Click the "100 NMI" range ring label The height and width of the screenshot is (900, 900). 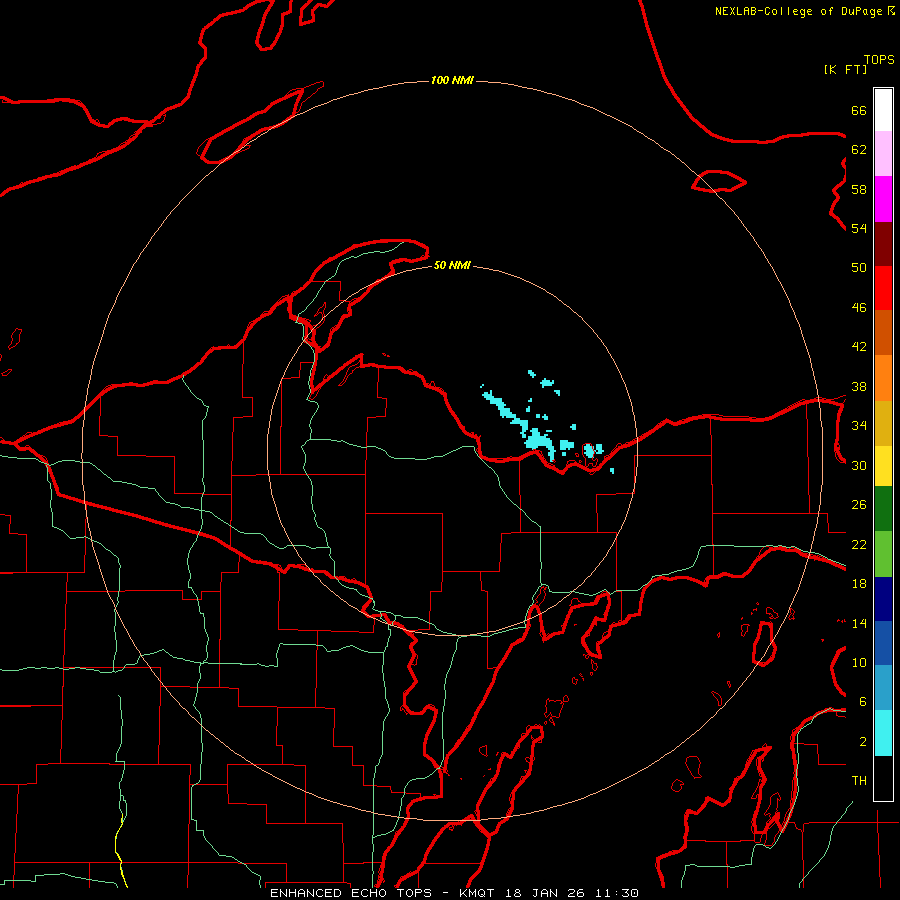click(x=452, y=80)
